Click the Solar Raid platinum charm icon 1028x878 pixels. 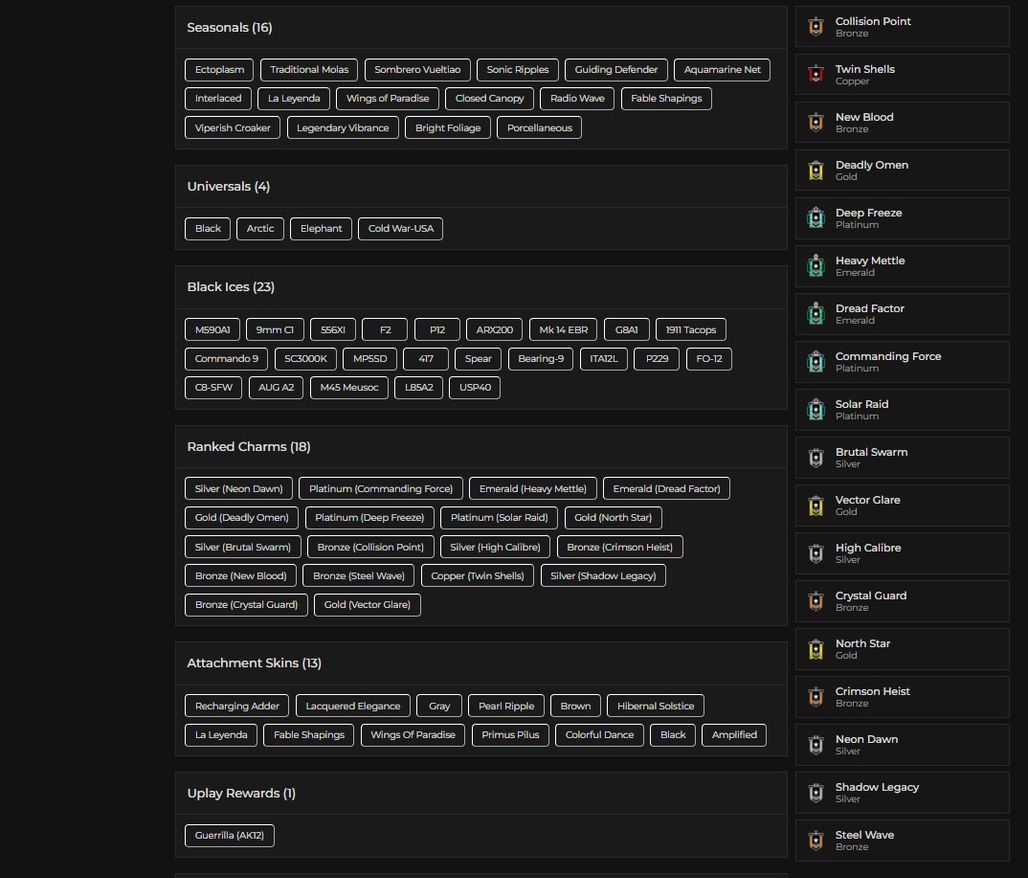click(x=816, y=410)
